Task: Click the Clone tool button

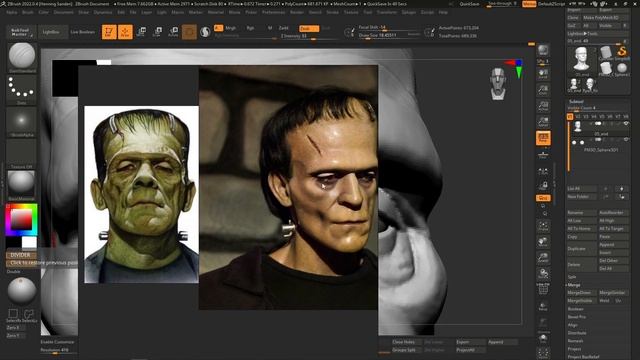Action: 573,18
